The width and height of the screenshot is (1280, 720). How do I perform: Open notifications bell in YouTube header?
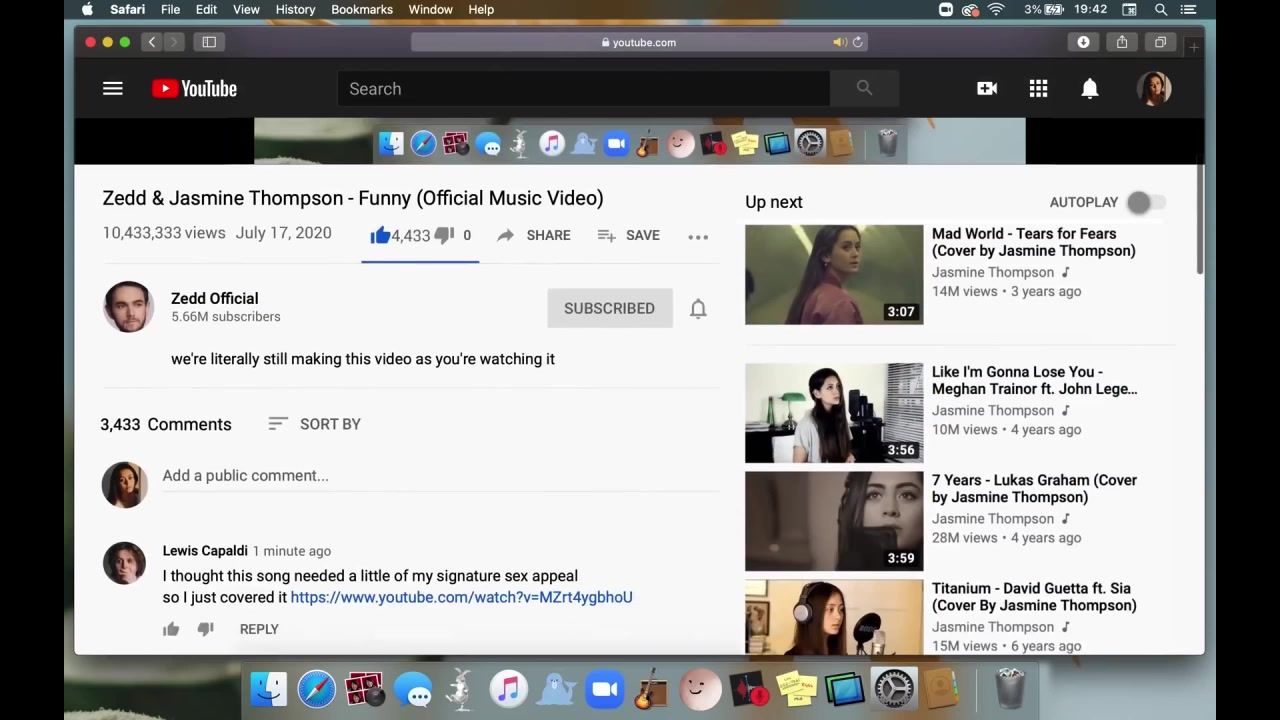(1090, 89)
